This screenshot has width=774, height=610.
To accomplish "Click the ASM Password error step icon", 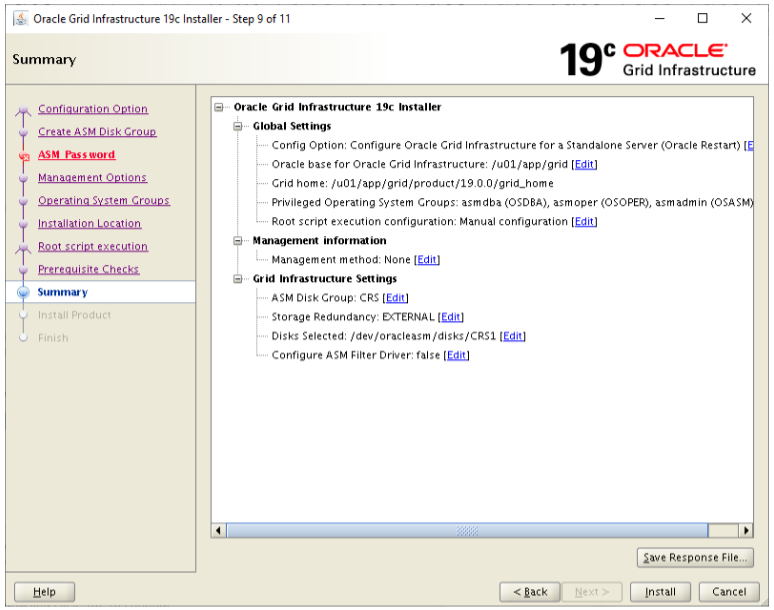I will pos(24,156).
